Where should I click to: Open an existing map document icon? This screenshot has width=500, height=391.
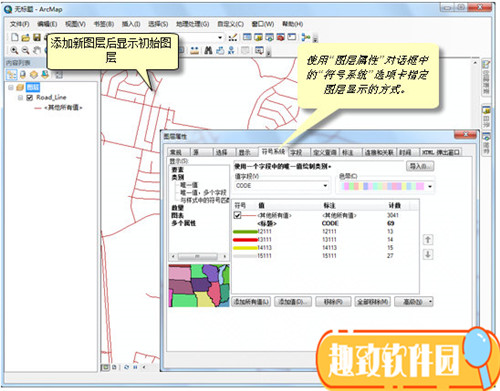click(x=26, y=37)
